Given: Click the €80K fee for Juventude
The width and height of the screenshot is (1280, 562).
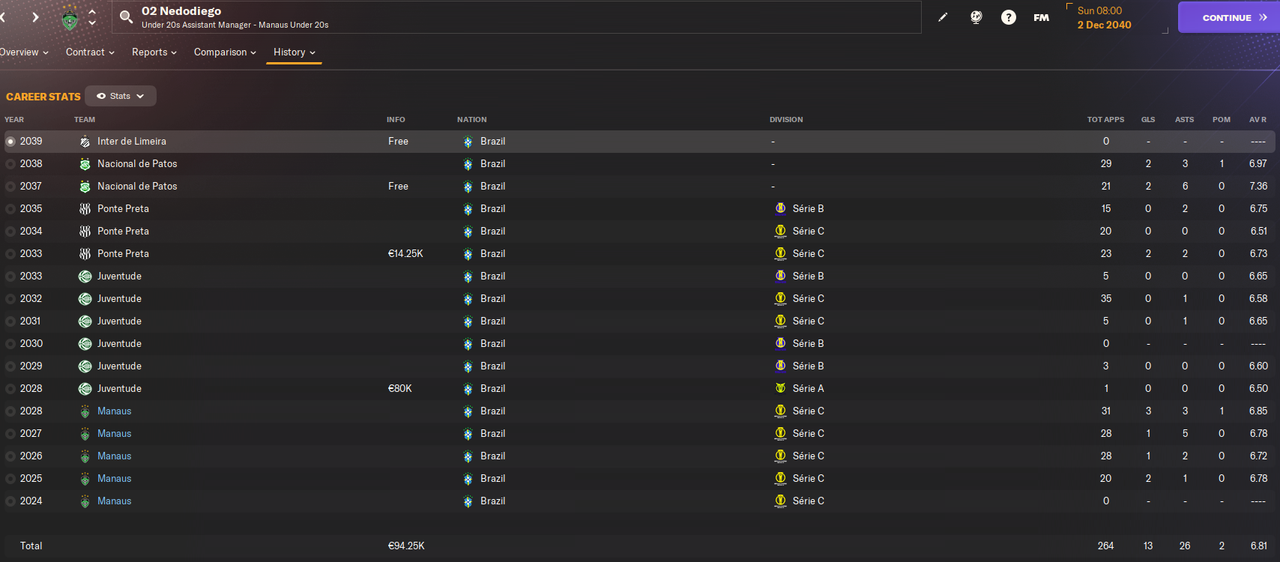Looking at the screenshot, I should tap(399, 389).
